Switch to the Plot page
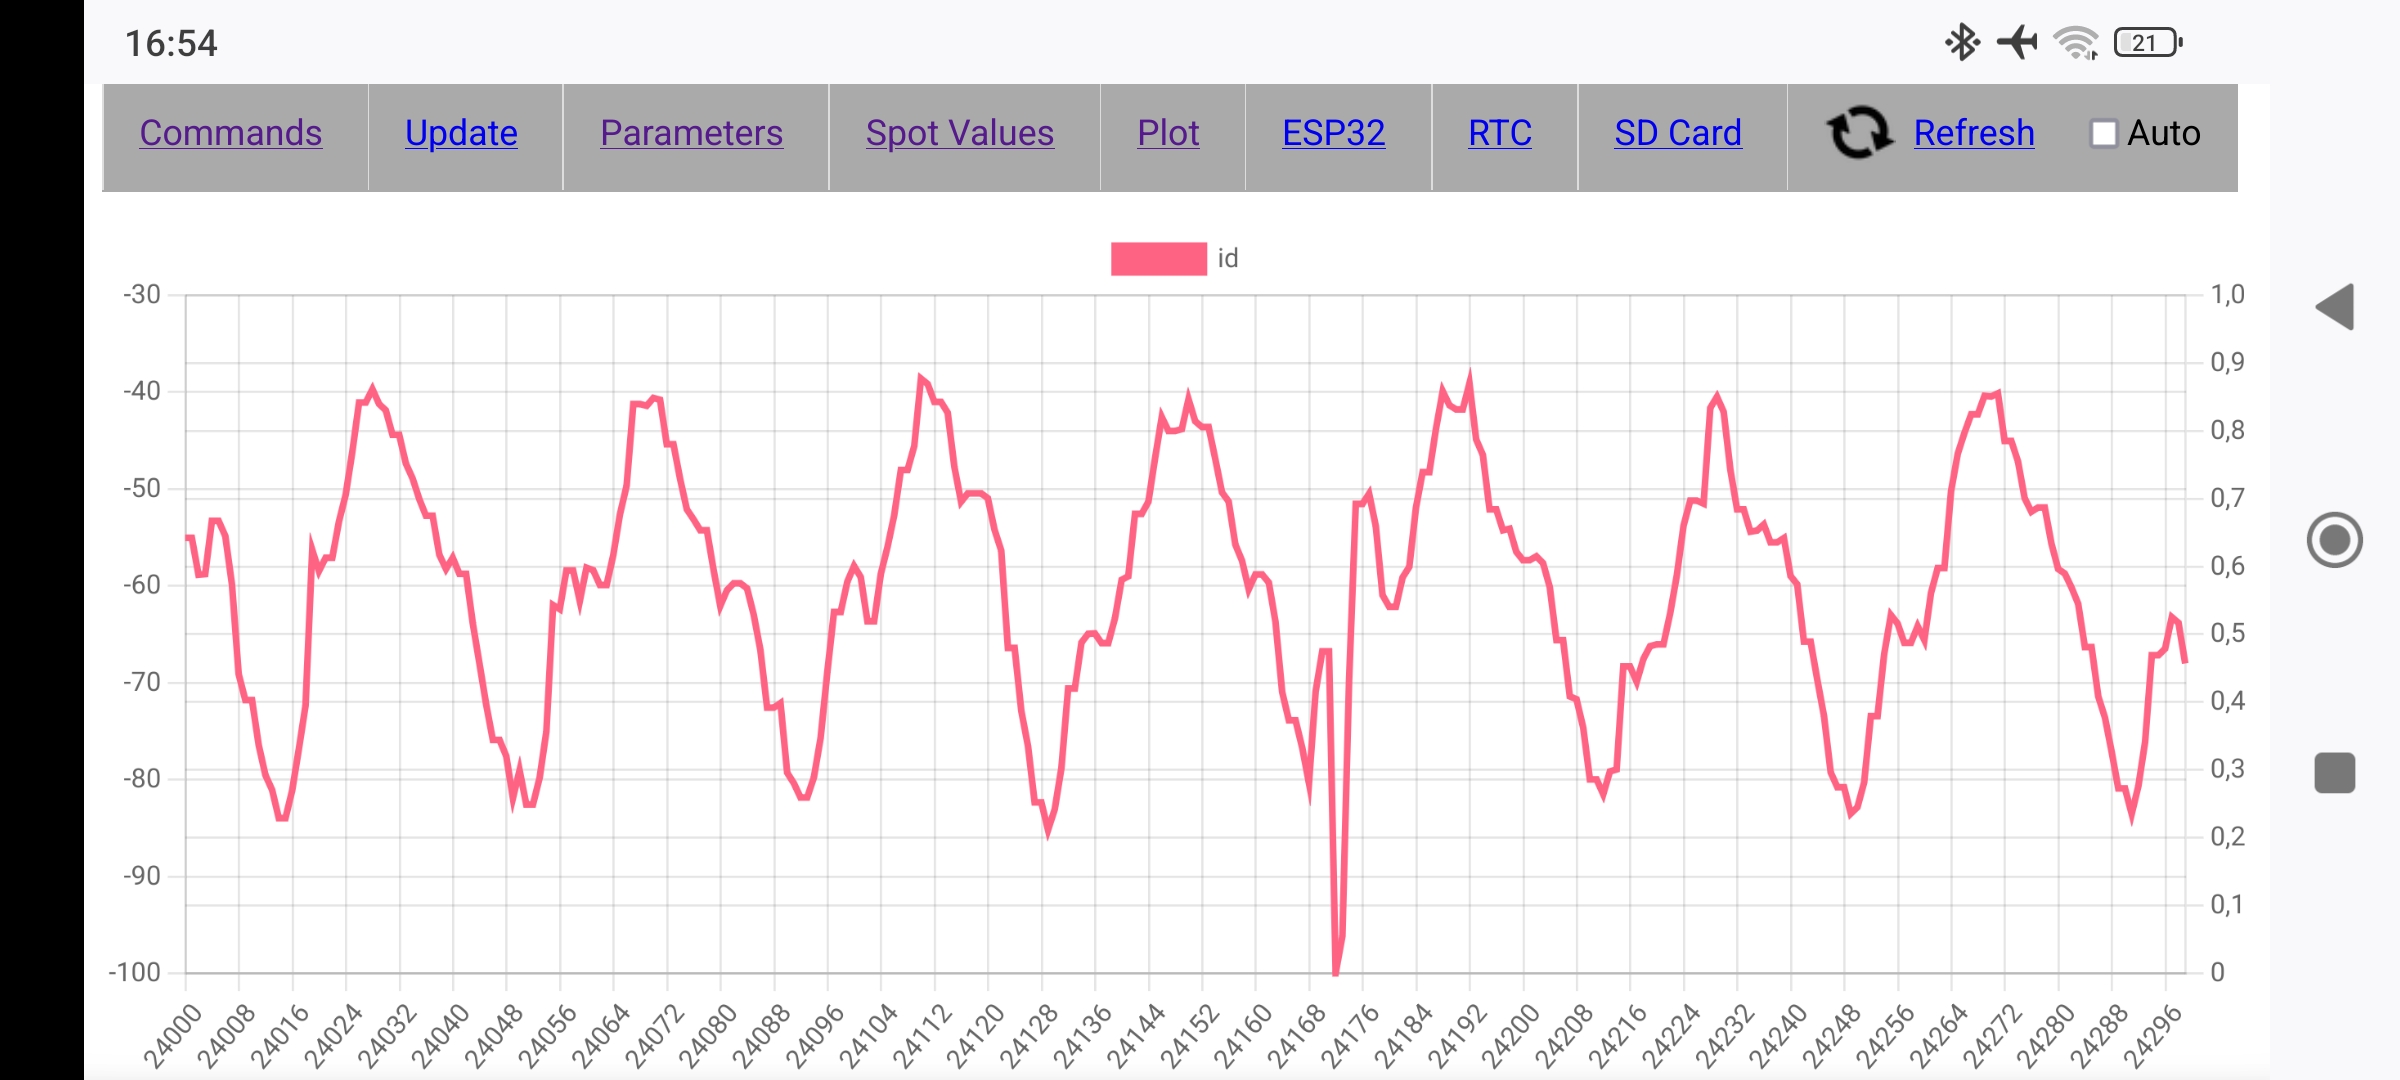The image size is (2400, 1080). pos(1168,133)
